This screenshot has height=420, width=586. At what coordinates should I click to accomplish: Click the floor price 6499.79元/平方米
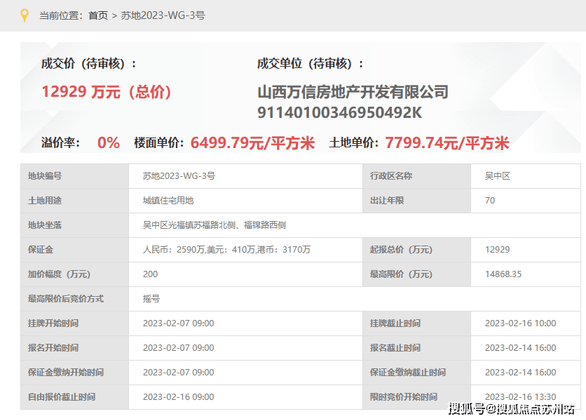pyautogui.click(x=253, y=143)
